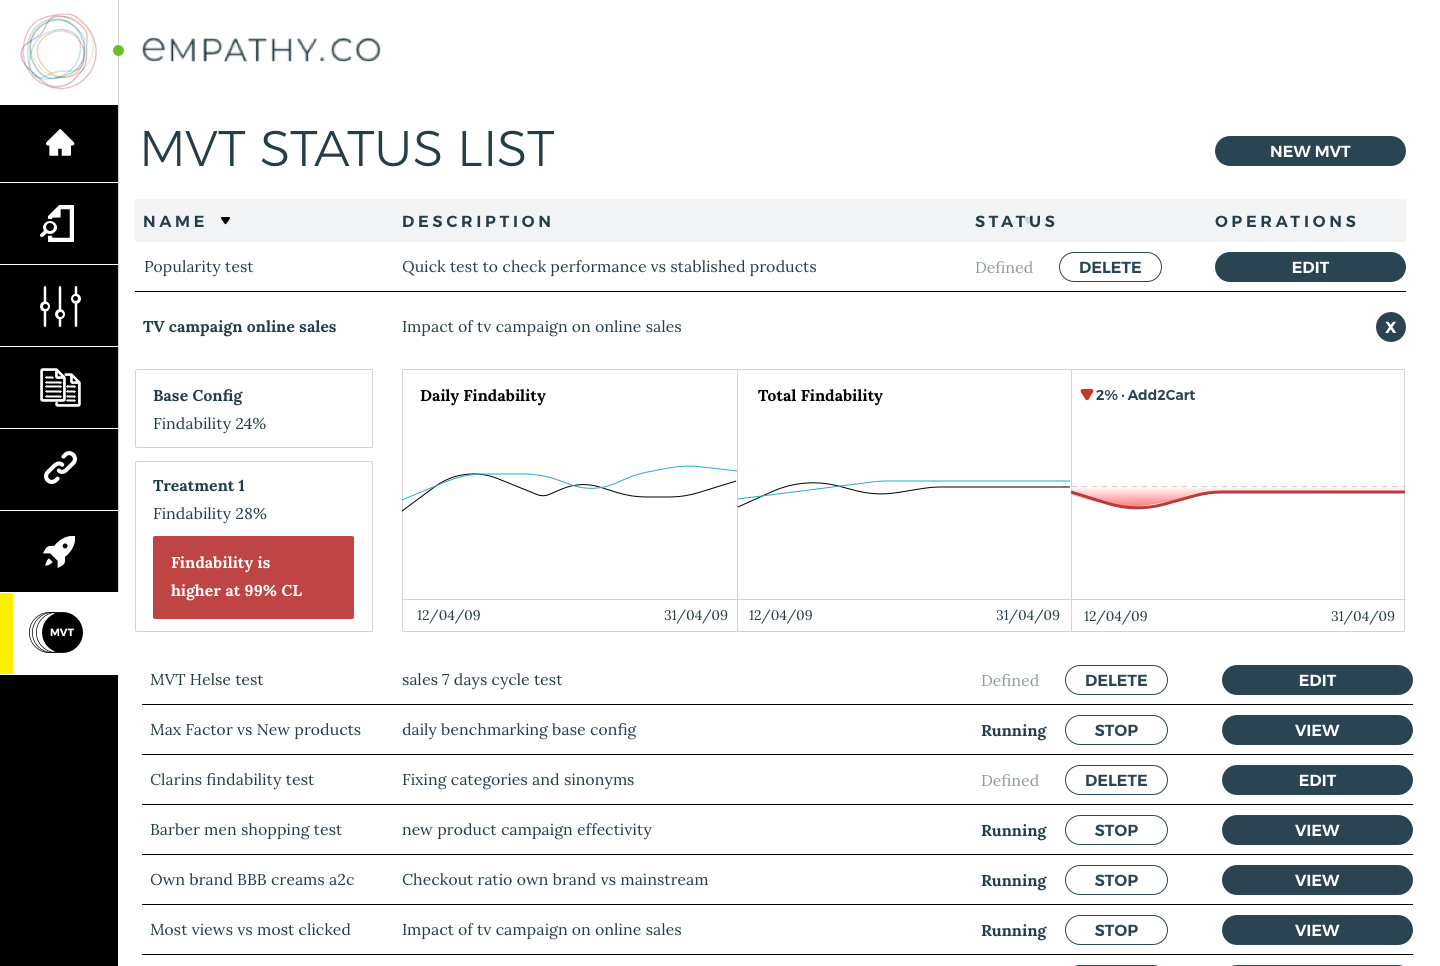Open the Total Findability chart

[904, 500]
